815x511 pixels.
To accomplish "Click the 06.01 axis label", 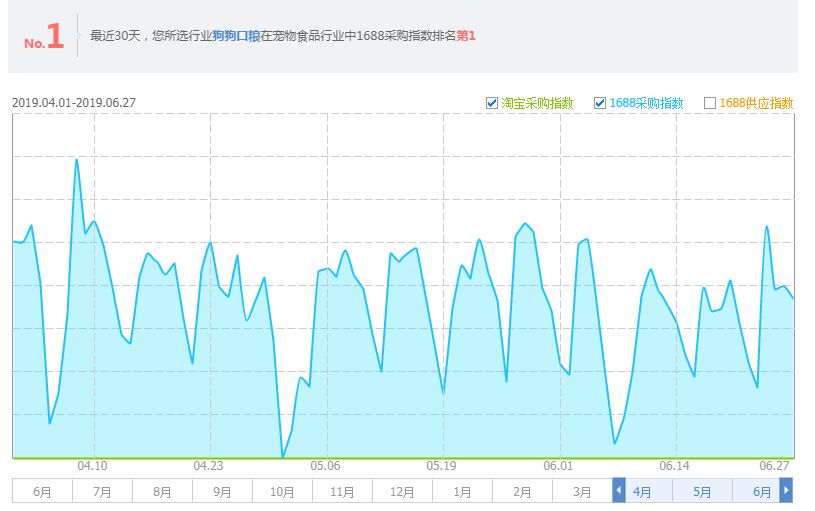I will [x=558, y=465].
